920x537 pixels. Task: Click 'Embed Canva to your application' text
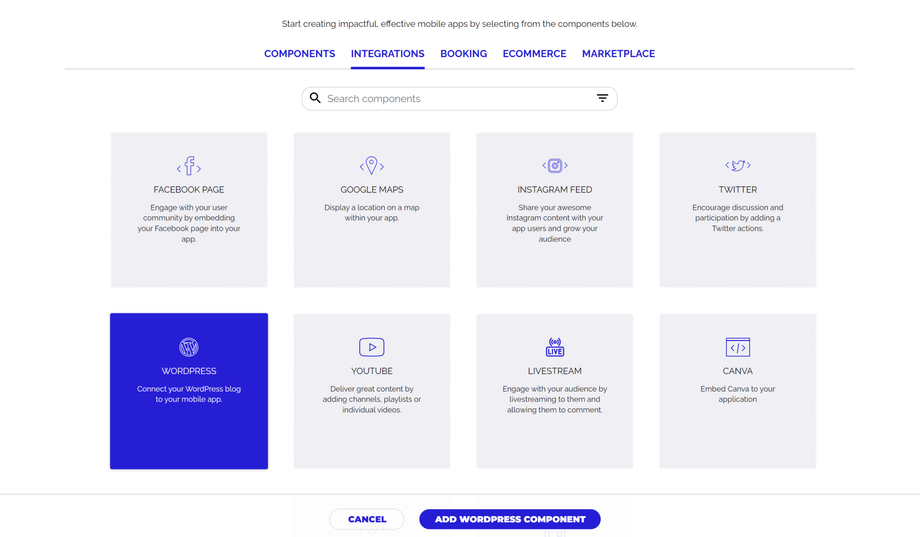pyautogui.click(x=738, y=394)
